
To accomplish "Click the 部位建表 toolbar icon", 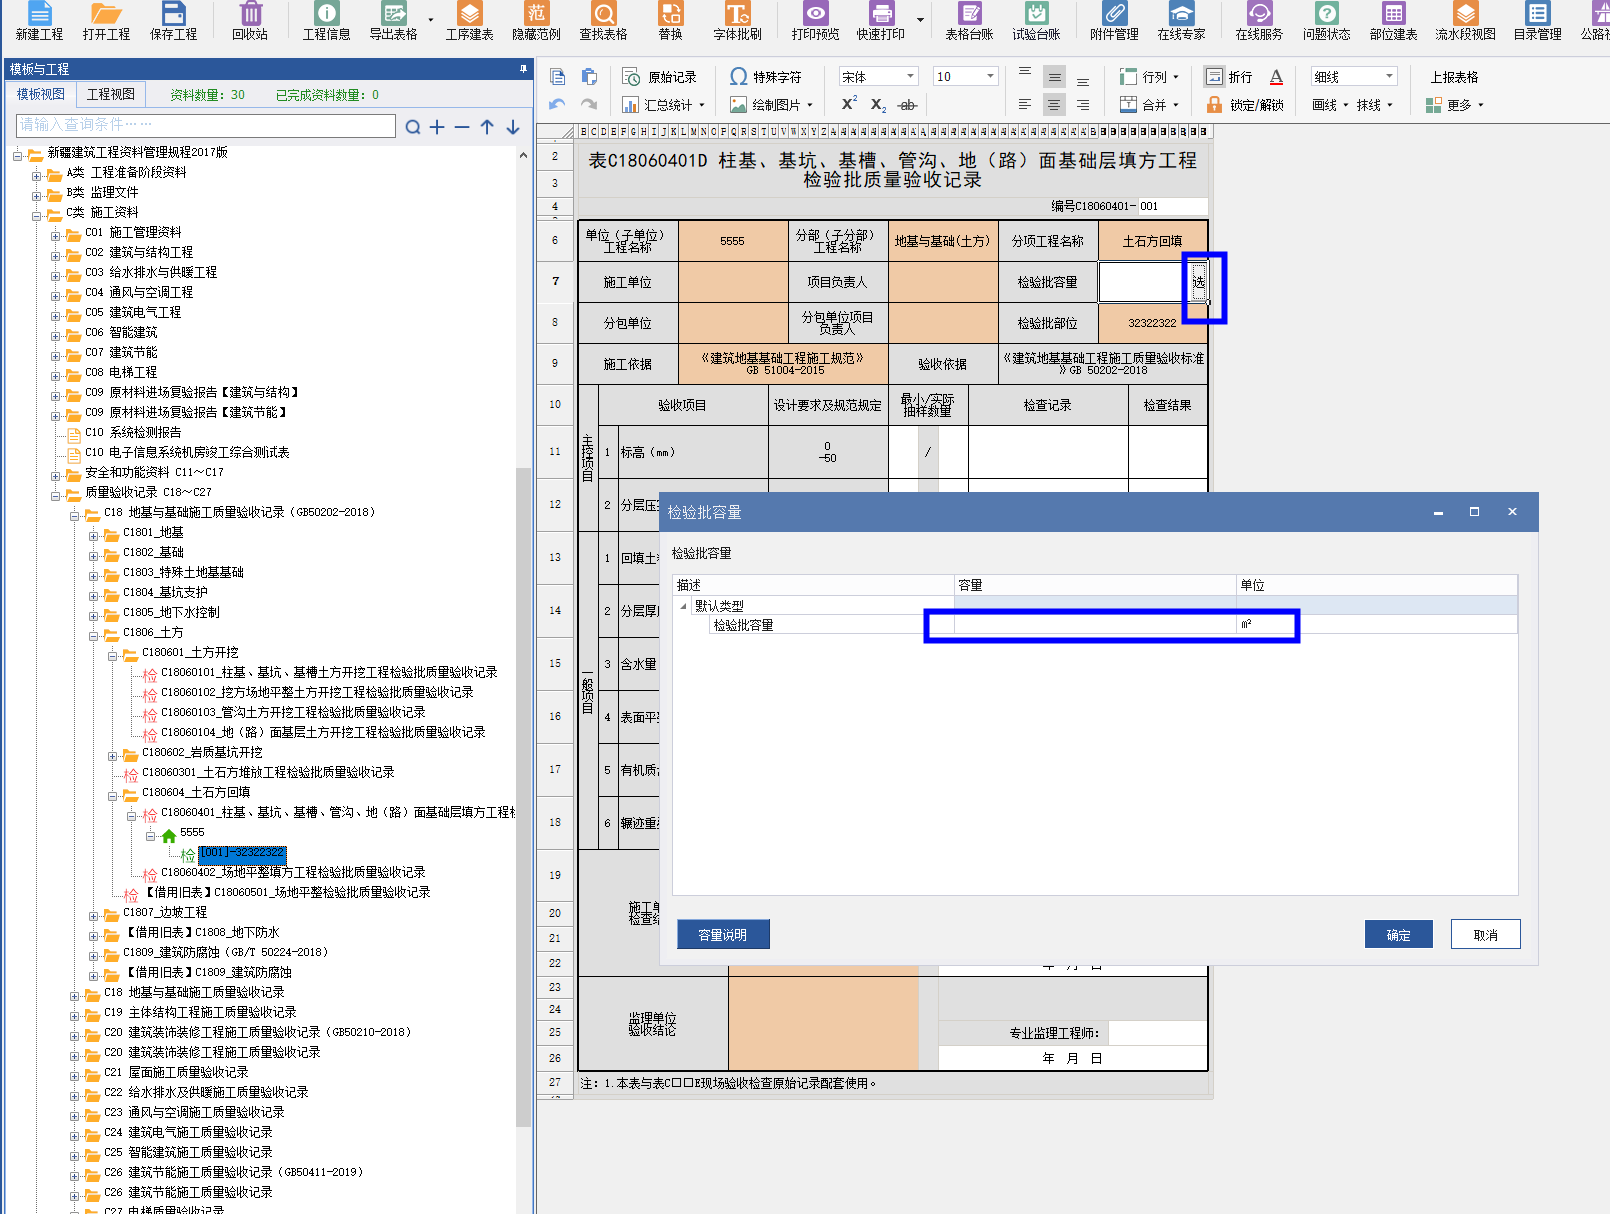I will [1393, 21].
